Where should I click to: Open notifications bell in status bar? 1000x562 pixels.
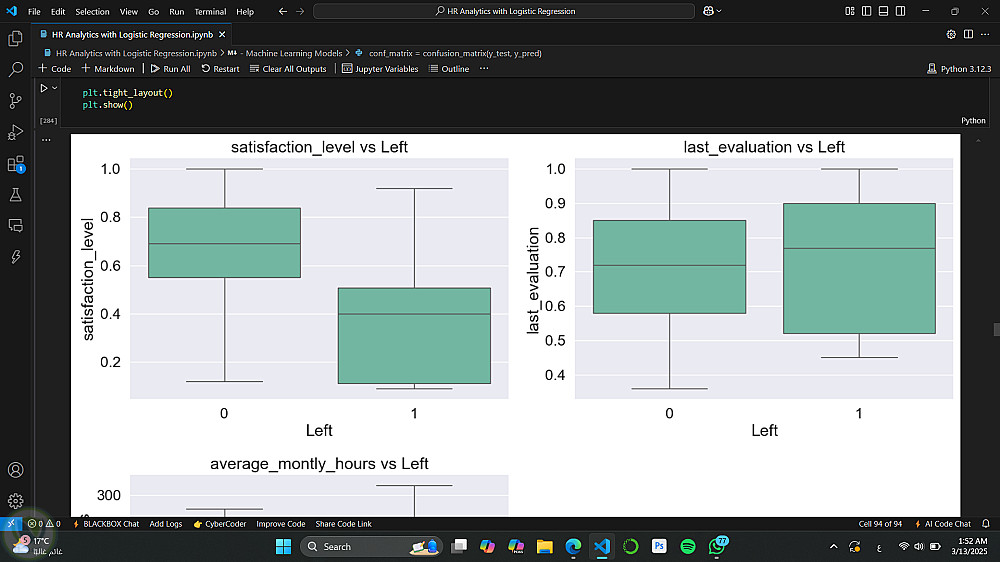pos(986,524)
